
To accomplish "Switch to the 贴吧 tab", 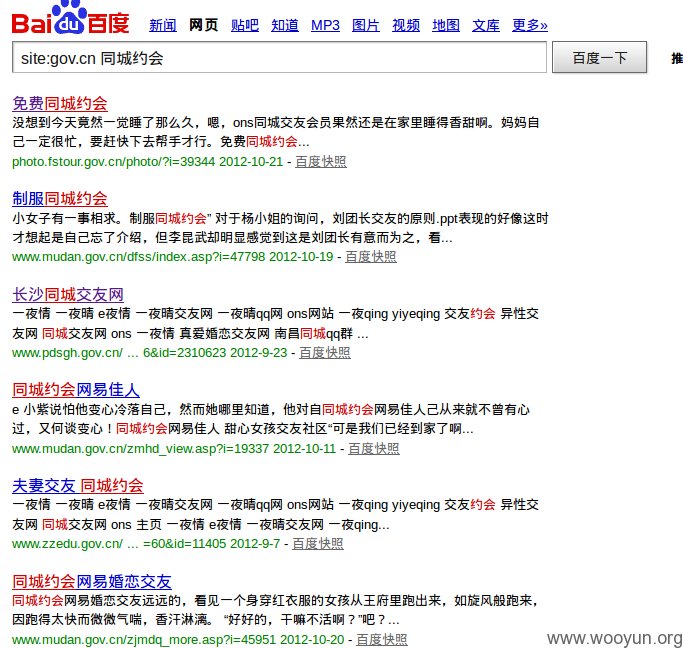I will coord(245,25).
